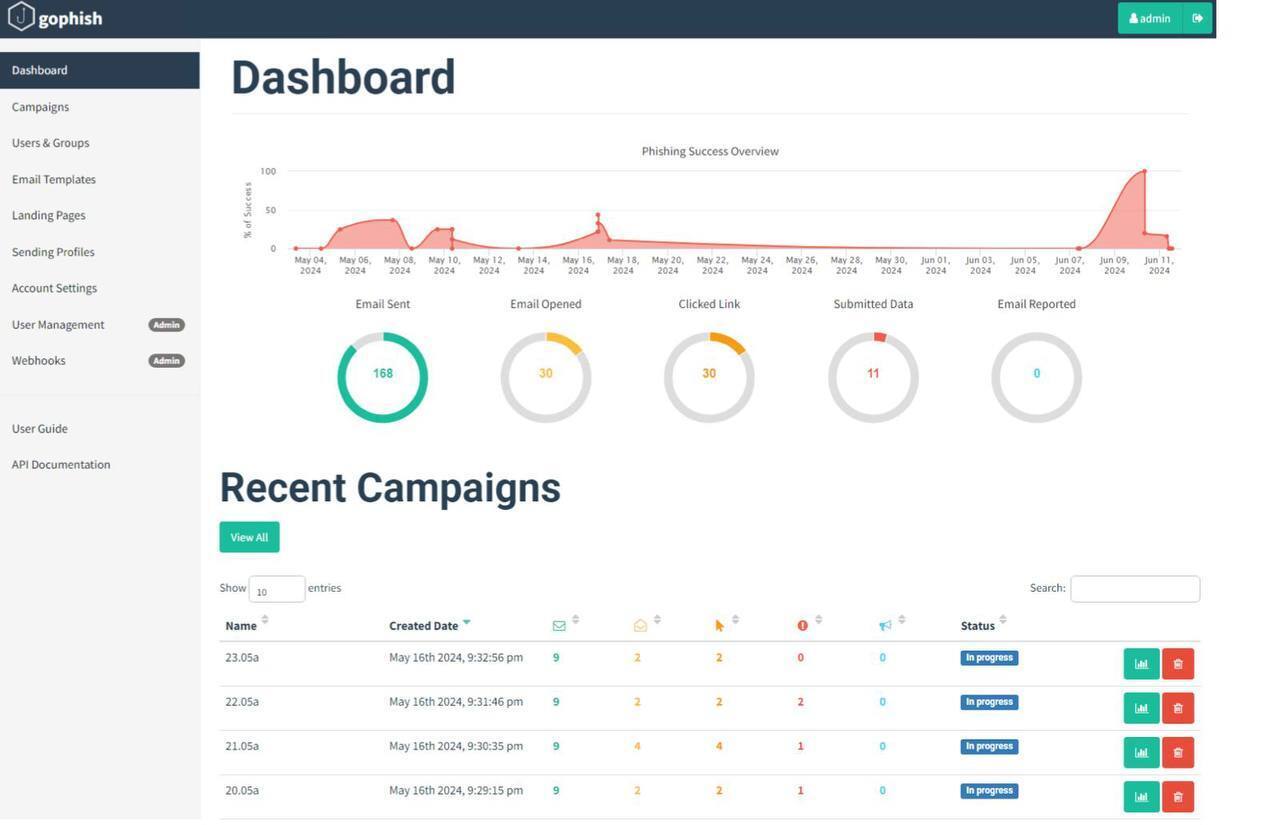Sort campaigns by Name column
1280x825 pixels.
(241, 626)
